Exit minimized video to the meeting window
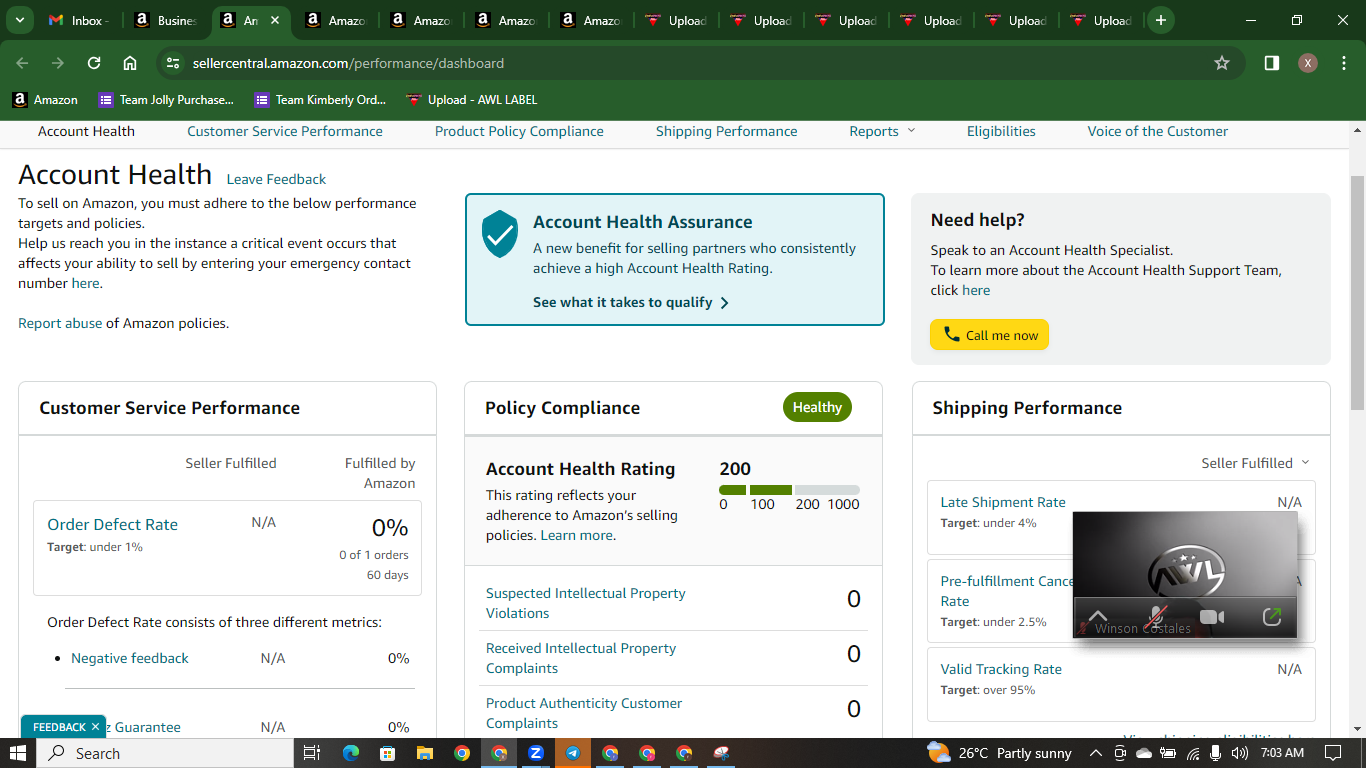The width and height of the screenshot is (1366, 768). pos(1271,617)
